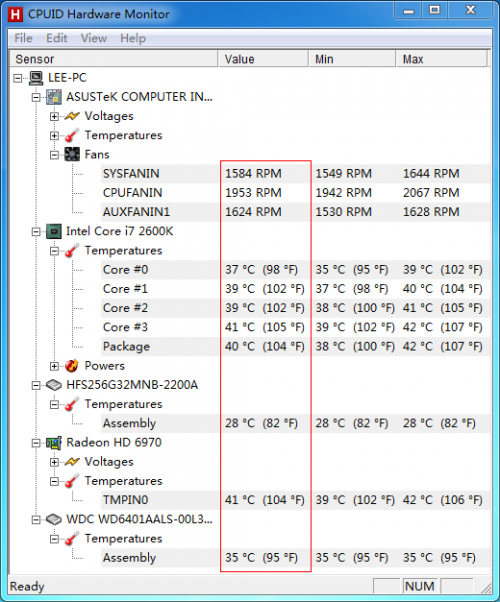
Task: Click the Radeon HD 6970 graphics card icon
Action: tap(54, 443)
